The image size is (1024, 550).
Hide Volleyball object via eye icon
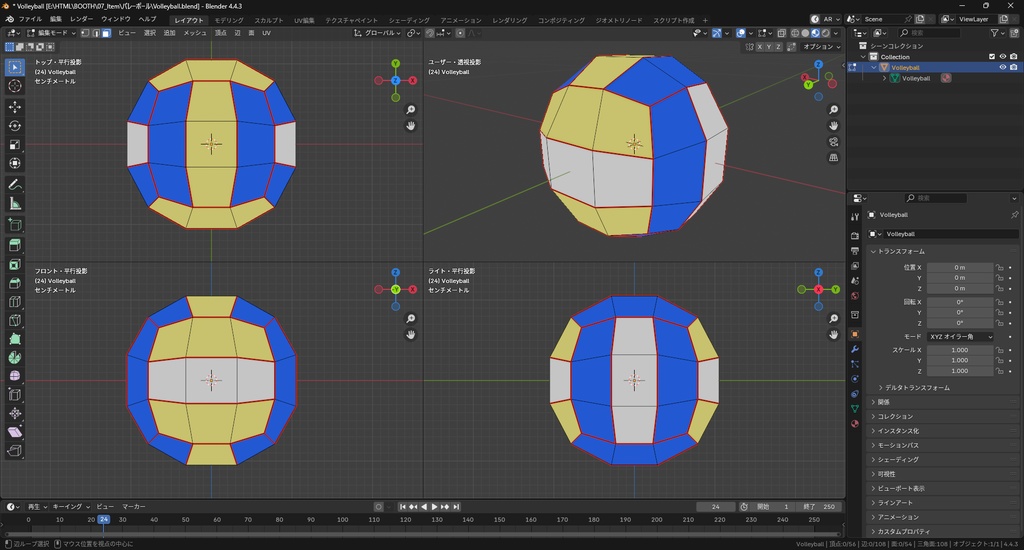click(1002, 67)
